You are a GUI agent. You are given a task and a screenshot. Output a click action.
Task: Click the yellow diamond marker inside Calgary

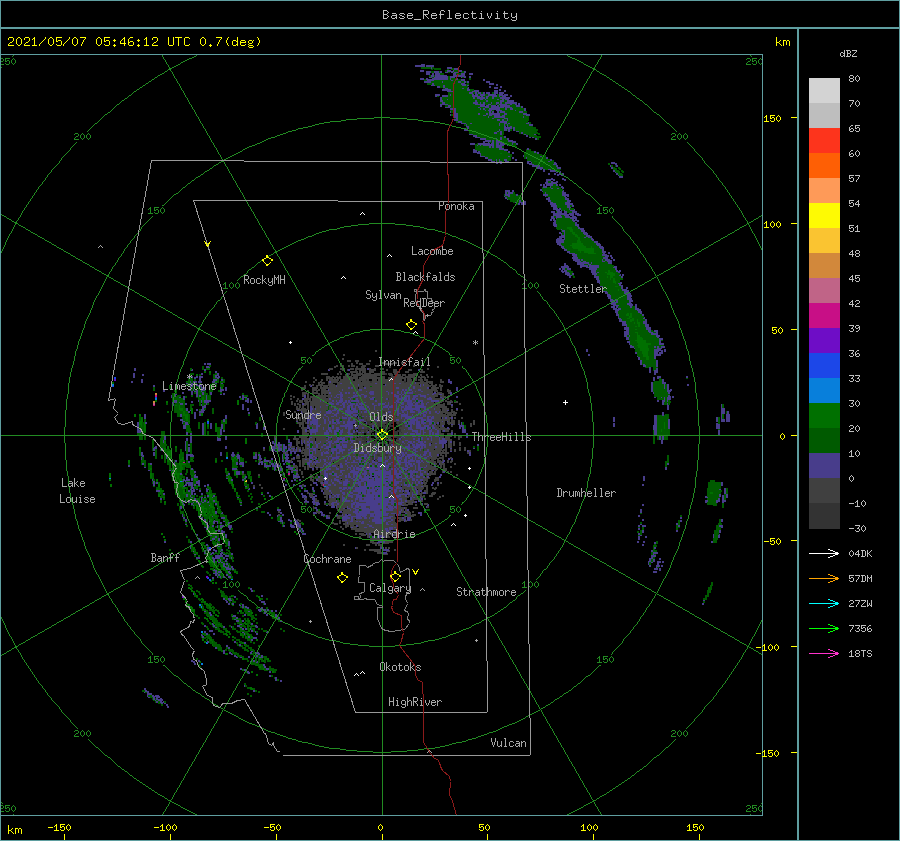[395, 576]
